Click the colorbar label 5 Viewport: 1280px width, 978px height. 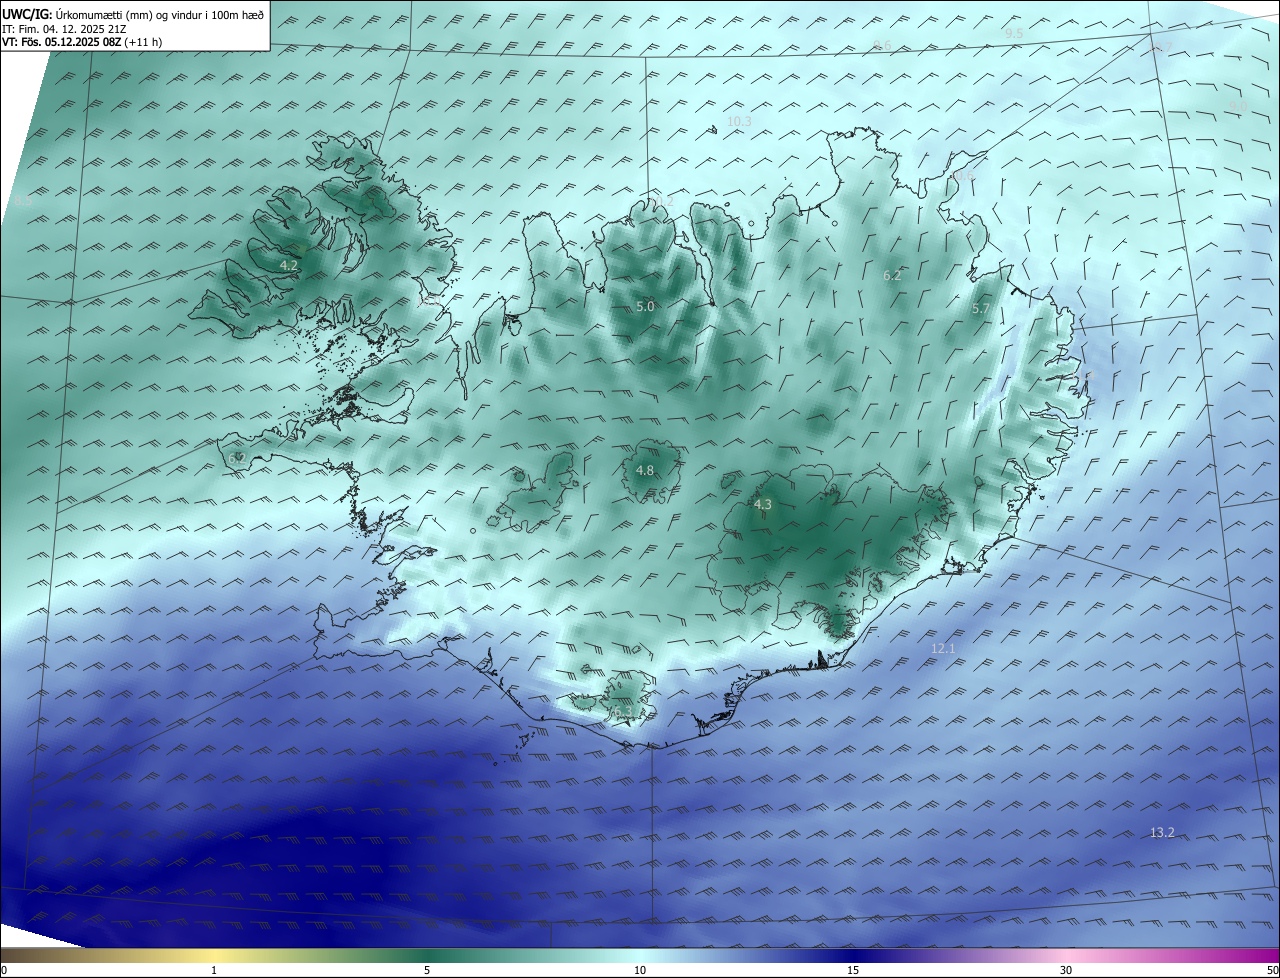point(427,970)
